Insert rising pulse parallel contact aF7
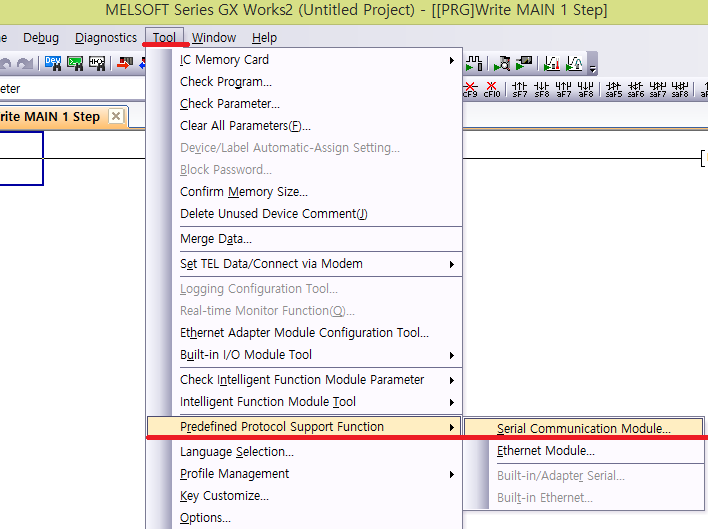The width and height of the screenshot is (708, 529). 564,89
